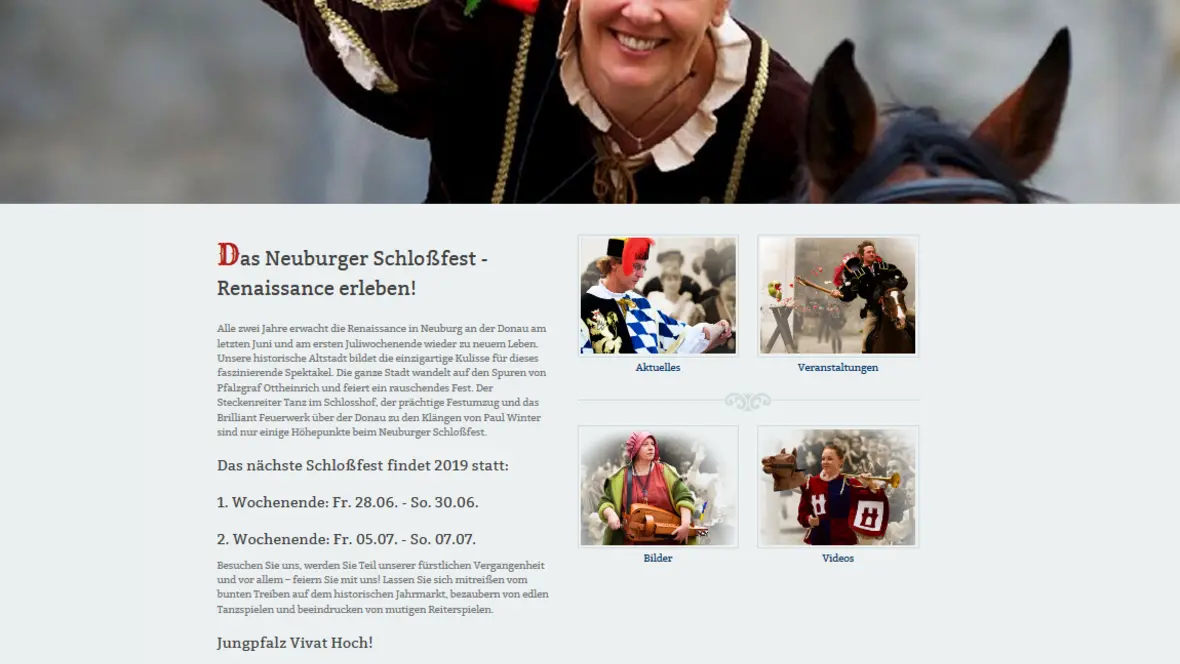Select the 1. Wochenende date line

(348, 502)
